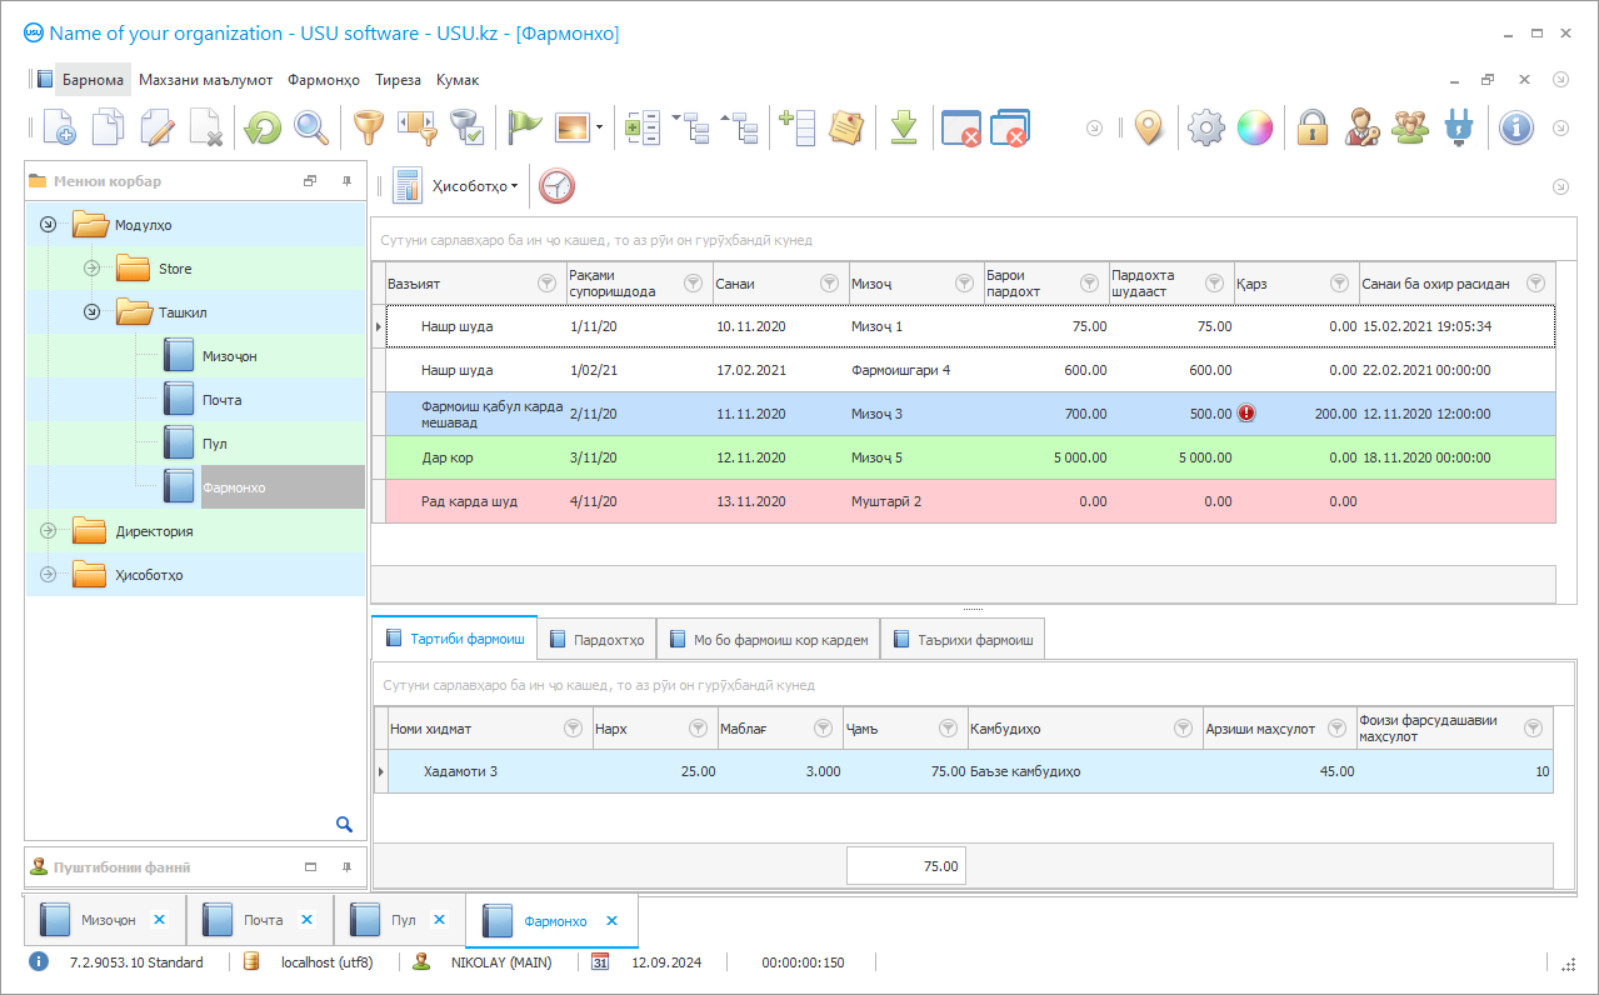
Task: Click the close all windows icon
Action: pos(1010,128)
